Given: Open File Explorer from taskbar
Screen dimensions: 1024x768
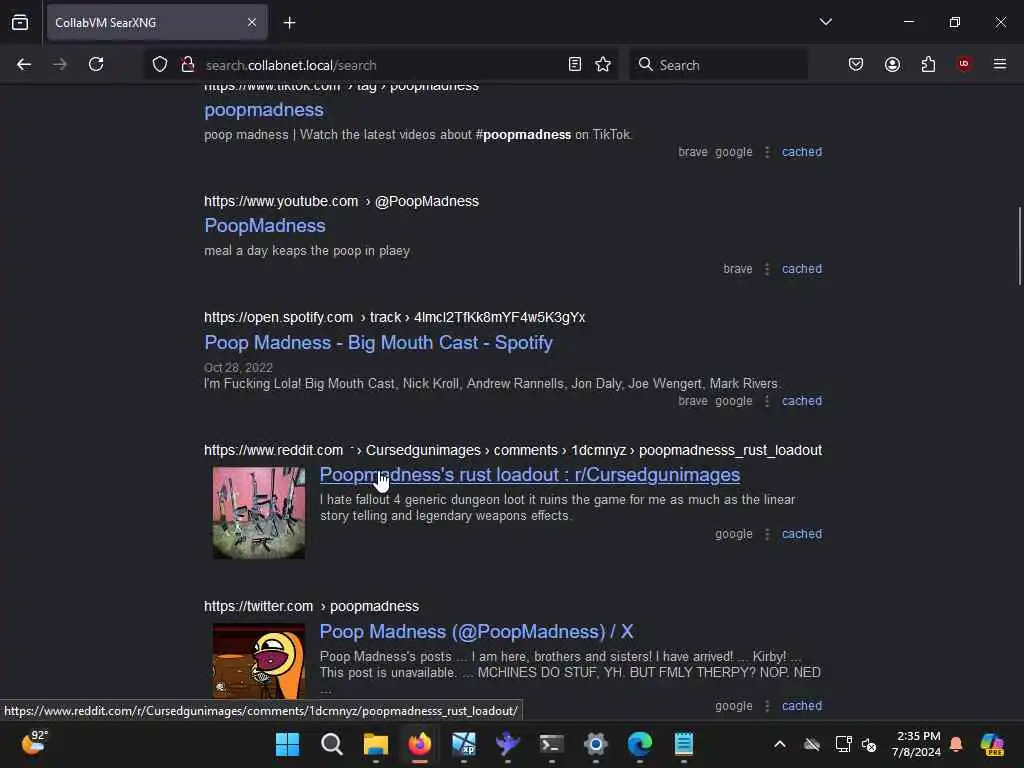Looking at the screenshot, I should click(x=376, y=744).
